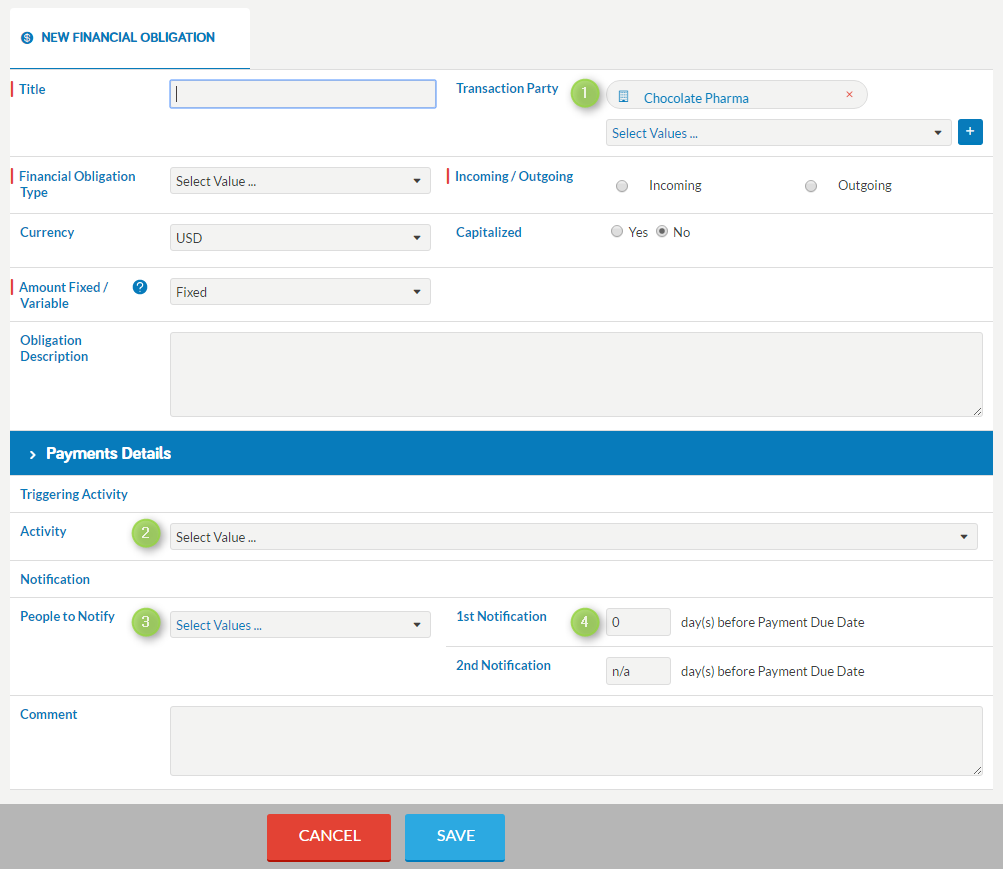Click the Save button
The height and width of the screenshot is (869, 1003).
pos(455,837)
